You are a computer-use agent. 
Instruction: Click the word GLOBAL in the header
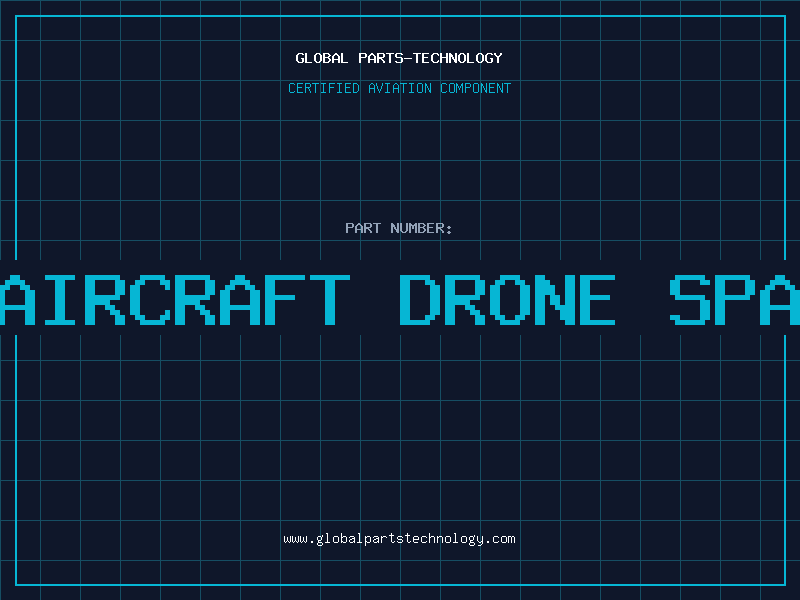tap(321, 58)
